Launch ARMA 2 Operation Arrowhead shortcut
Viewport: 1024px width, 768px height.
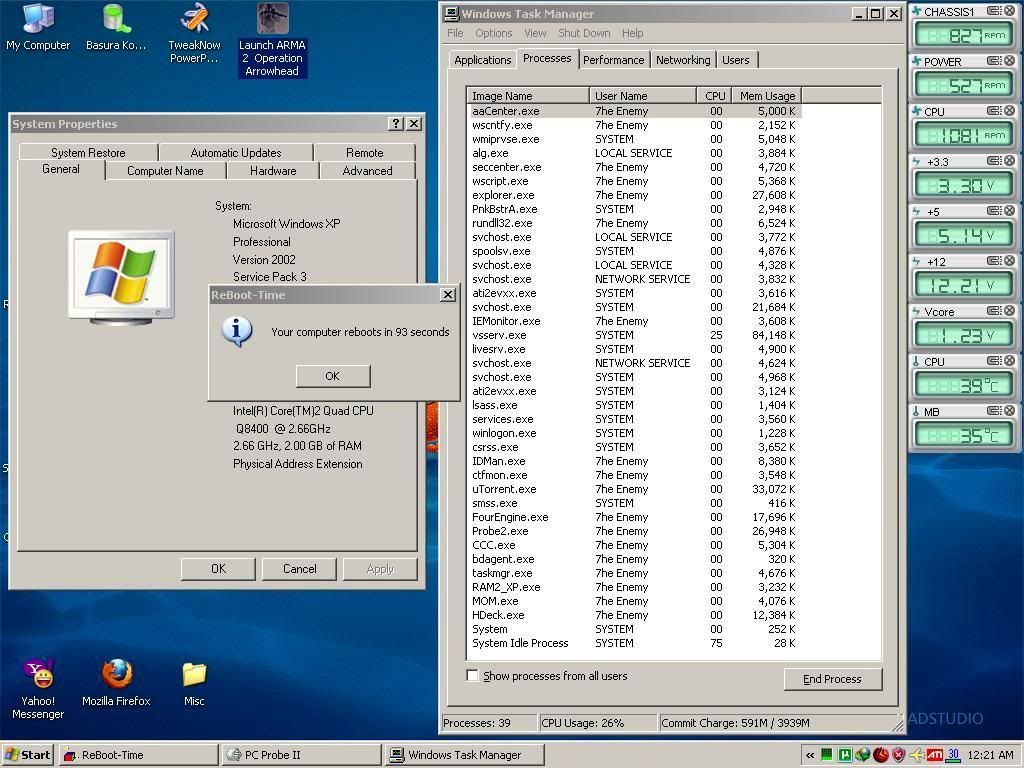pyautogui.click(x=272, y=19)
